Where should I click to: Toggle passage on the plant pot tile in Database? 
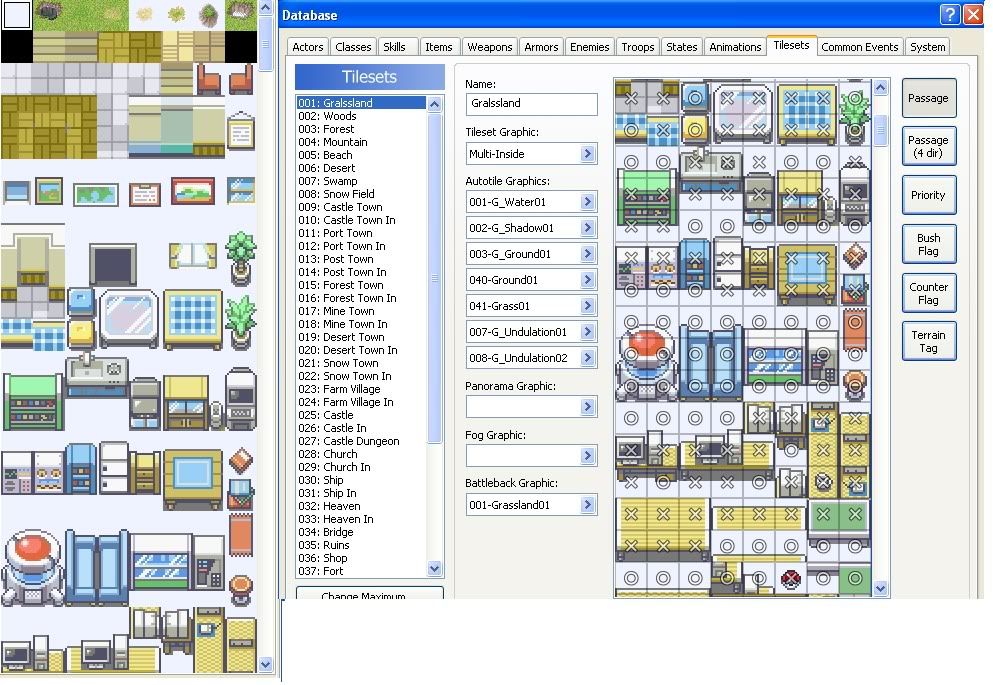(855, 130)
